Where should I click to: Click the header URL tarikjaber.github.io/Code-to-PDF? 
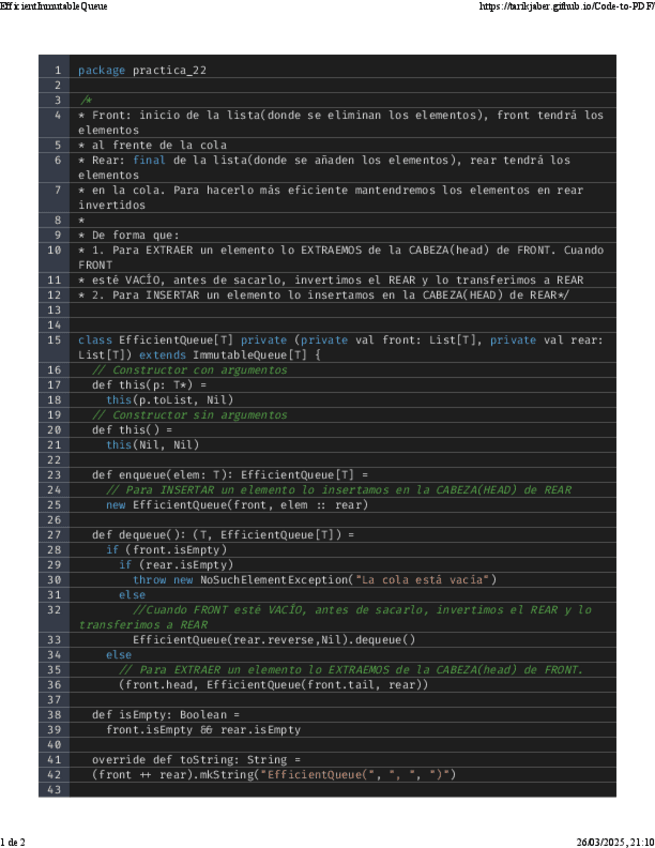(567, 6)
